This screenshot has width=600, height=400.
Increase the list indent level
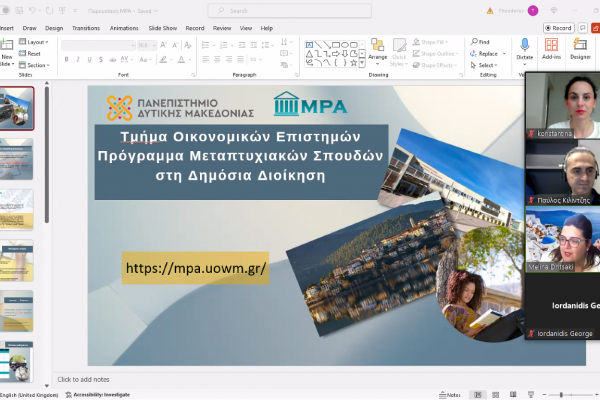pos(253,45)
